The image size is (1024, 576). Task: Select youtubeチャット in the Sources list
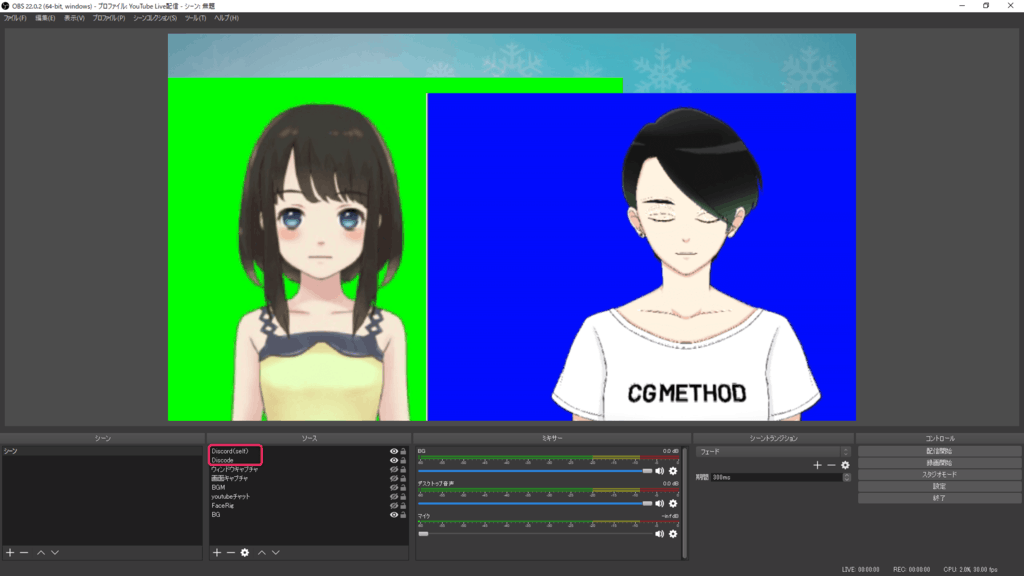(231, 497)
